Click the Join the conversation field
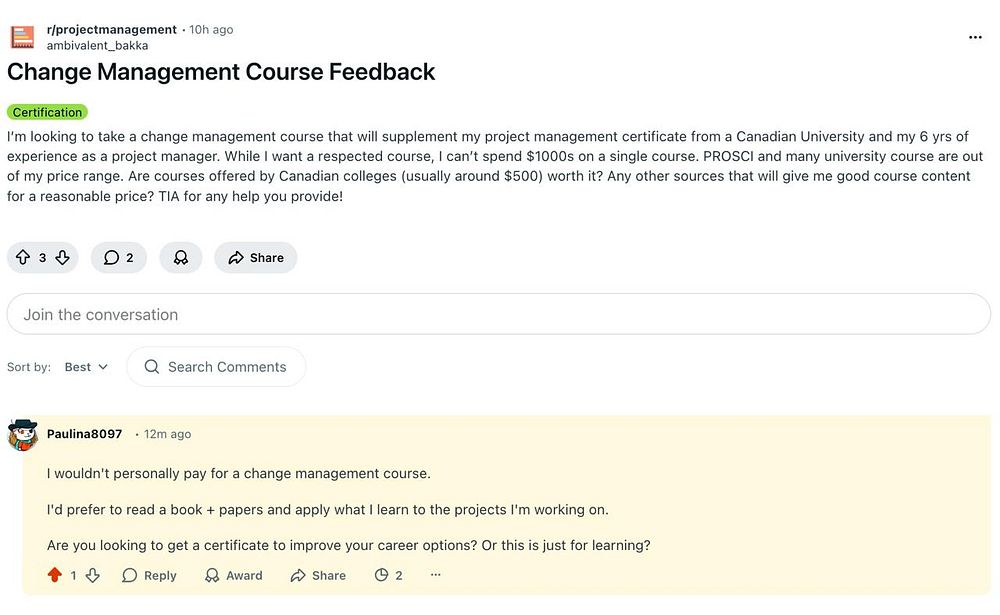This screenshot has width=1000, height=615. (498, 314)
